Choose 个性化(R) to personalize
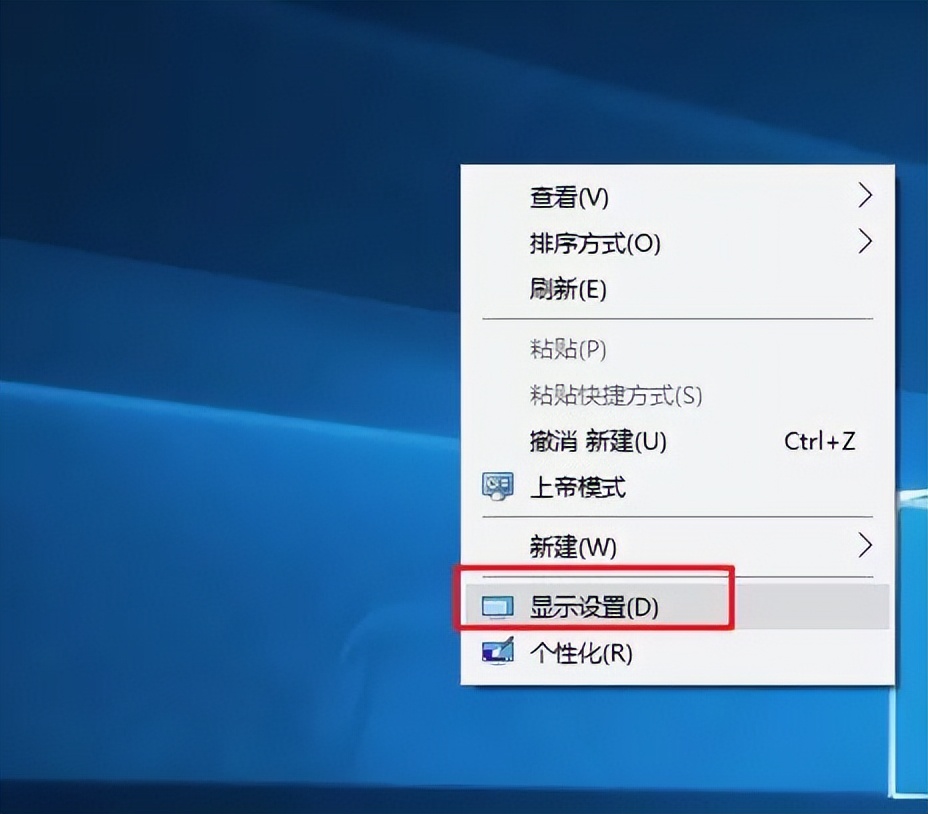This screenshot has height=814, width=928. [580, 655]
